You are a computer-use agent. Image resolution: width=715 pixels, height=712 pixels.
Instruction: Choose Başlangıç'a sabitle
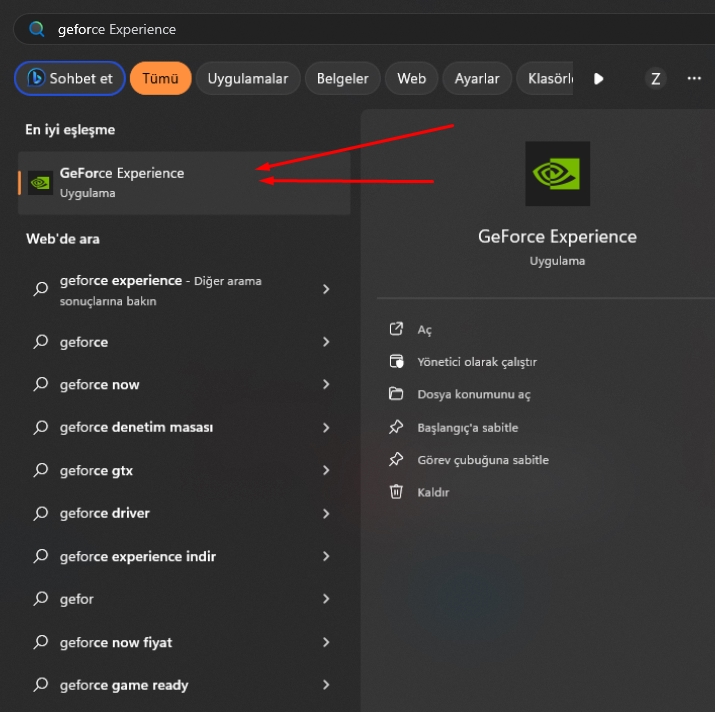point(468,428)
